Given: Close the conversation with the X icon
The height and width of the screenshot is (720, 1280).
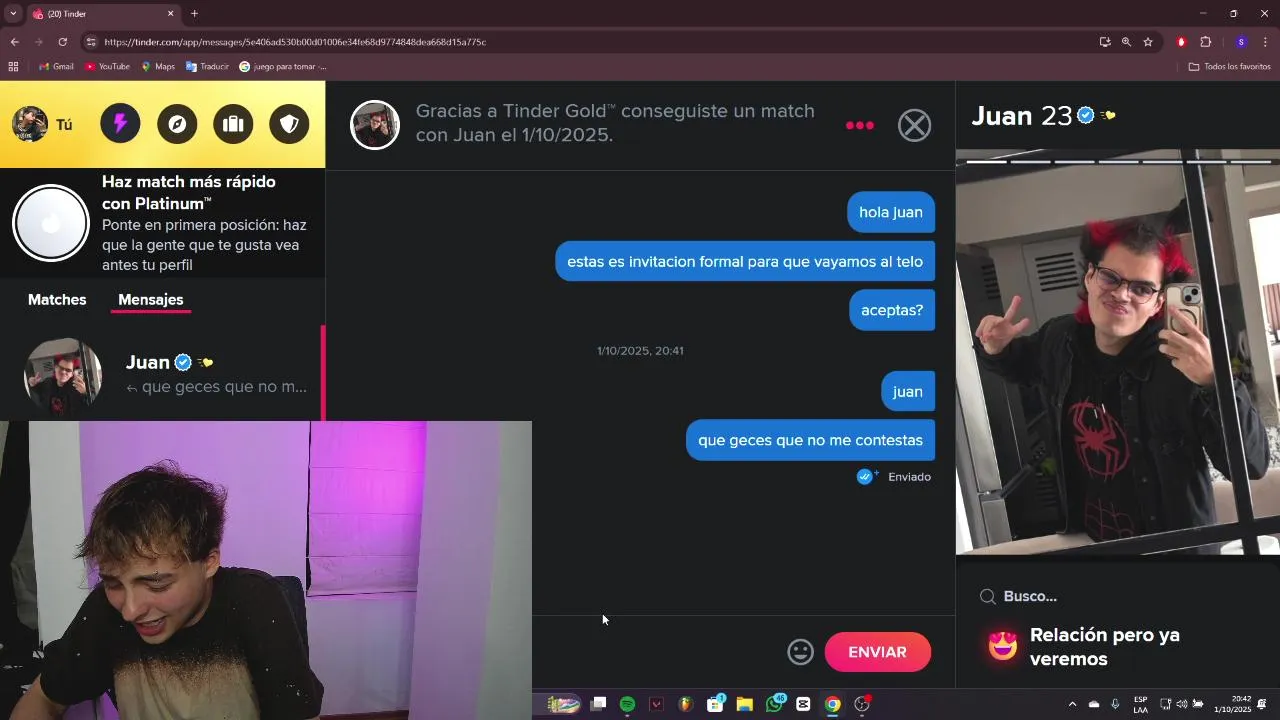Looking at the screenshot, I should pyautogui.click(x=914, y=125).
